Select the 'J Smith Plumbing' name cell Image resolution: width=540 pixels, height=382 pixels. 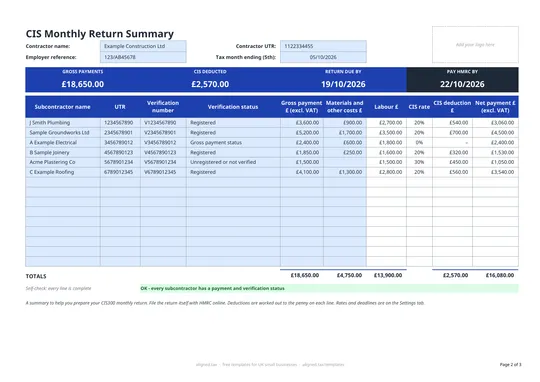pos(63,123)
